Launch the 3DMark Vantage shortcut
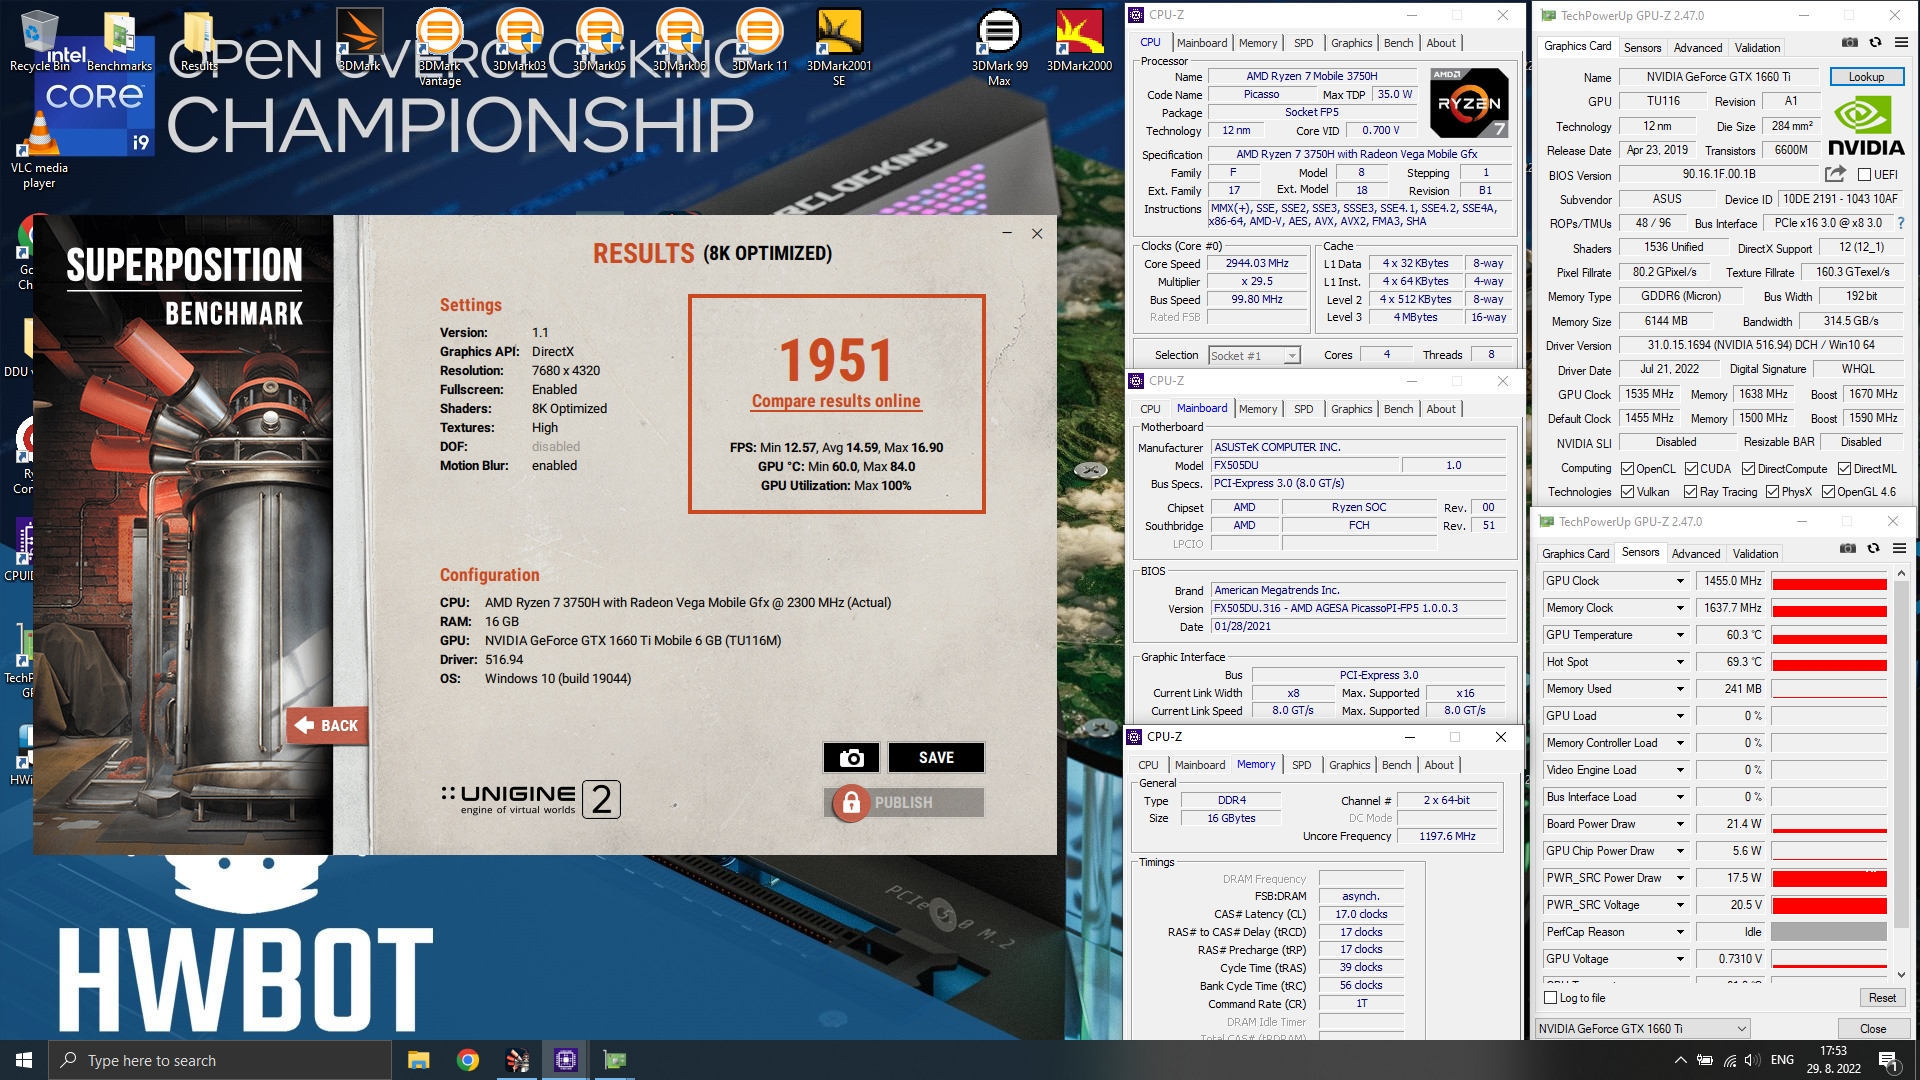This screenshot has height=1080, width=1920. click(439, 46)
